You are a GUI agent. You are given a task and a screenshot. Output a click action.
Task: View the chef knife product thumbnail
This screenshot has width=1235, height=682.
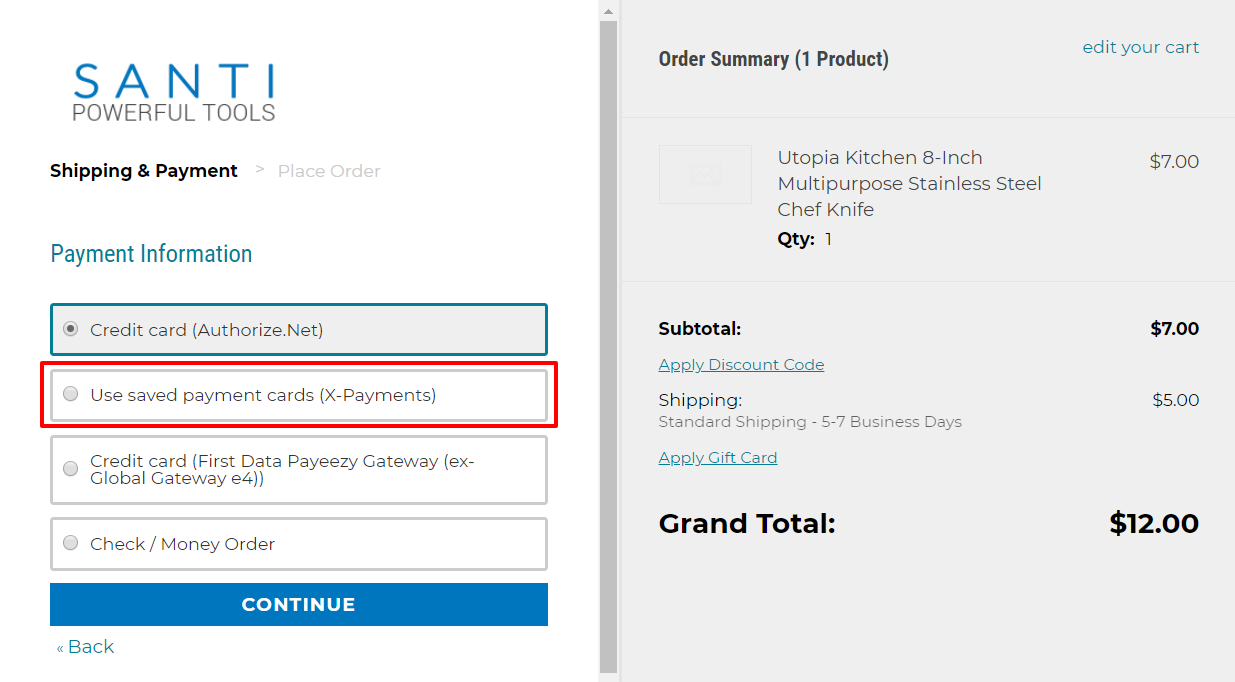[705, 174]
